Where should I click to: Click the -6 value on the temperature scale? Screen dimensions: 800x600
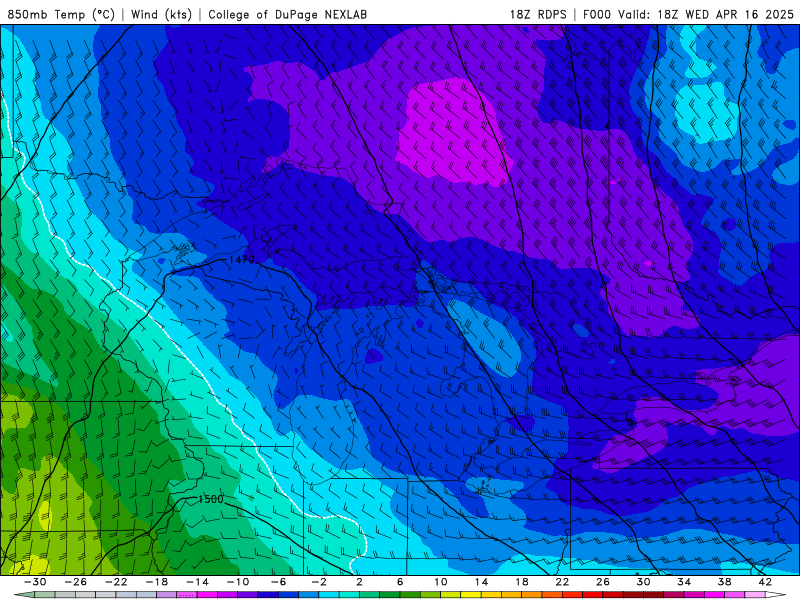[x=278, y=582]
